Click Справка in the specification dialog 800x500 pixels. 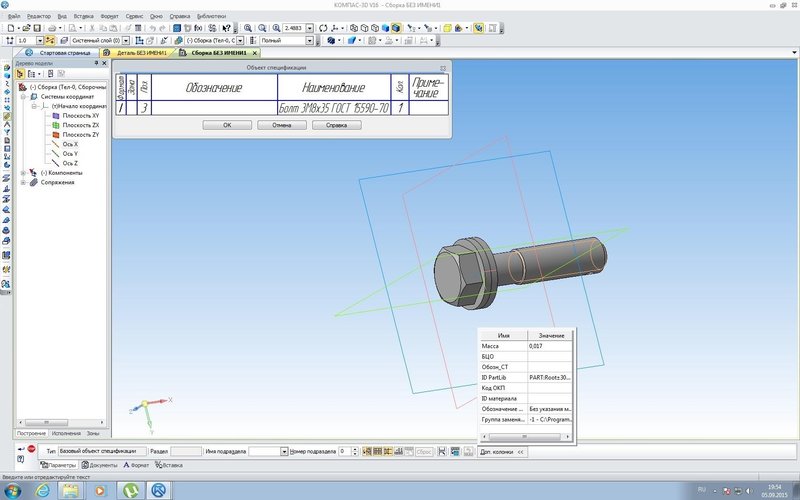[x=337, y=125]
